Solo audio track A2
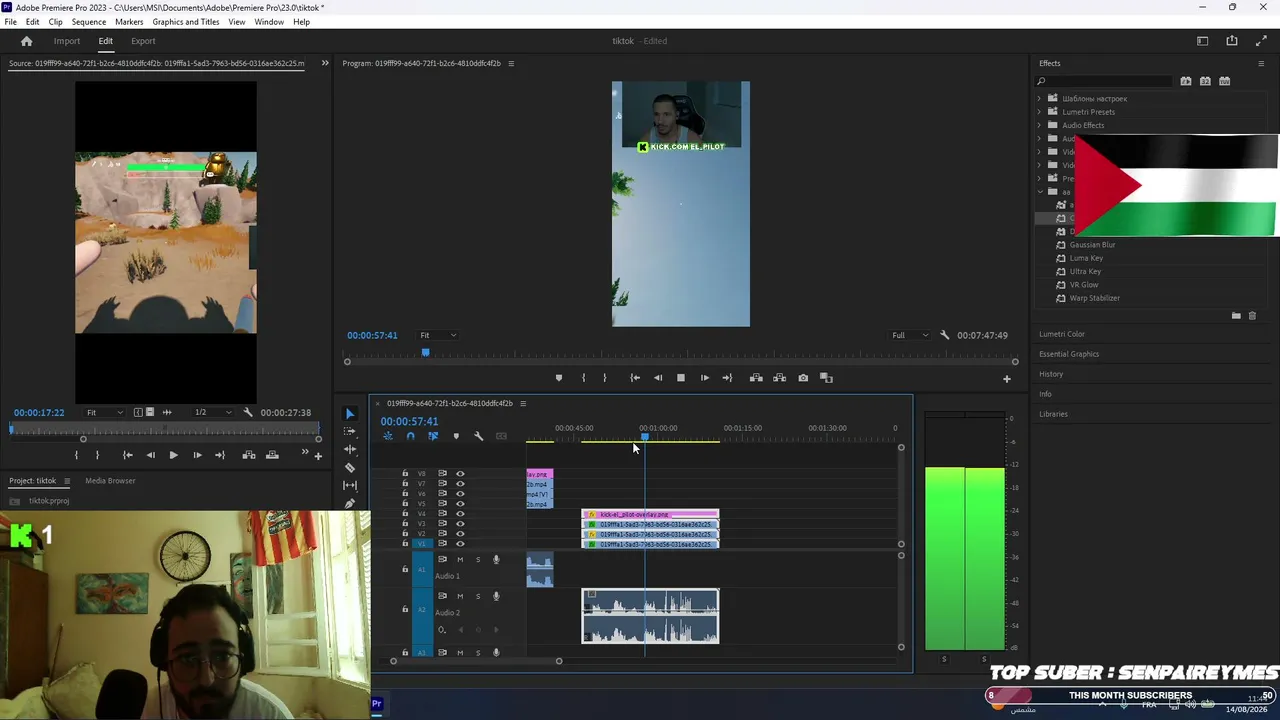 point(478,596)
